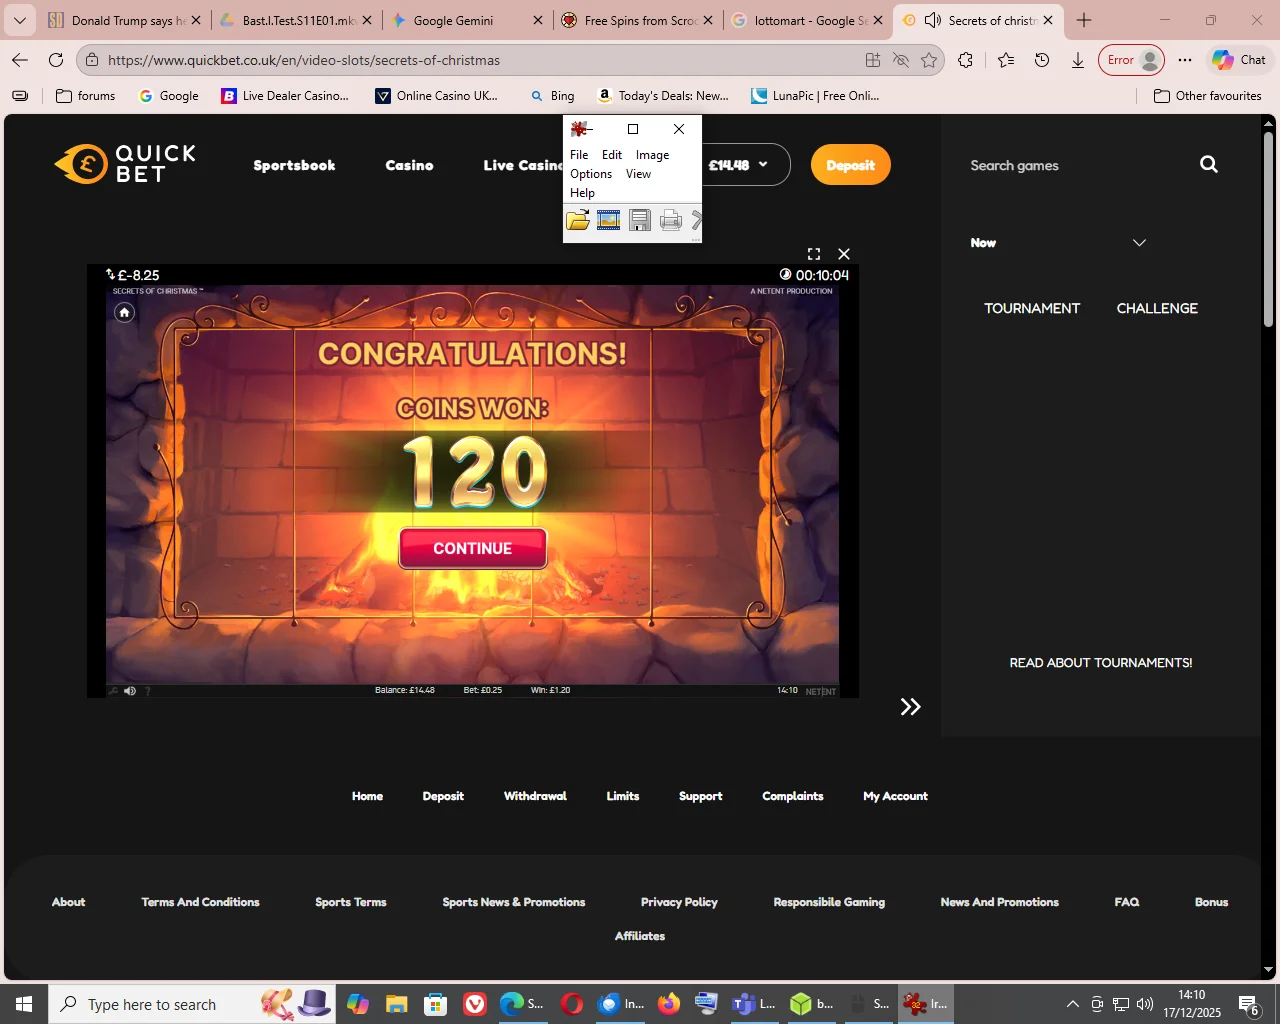Refresh the page
This screenshot has width=1280, height=1024.
click(56, 60)
